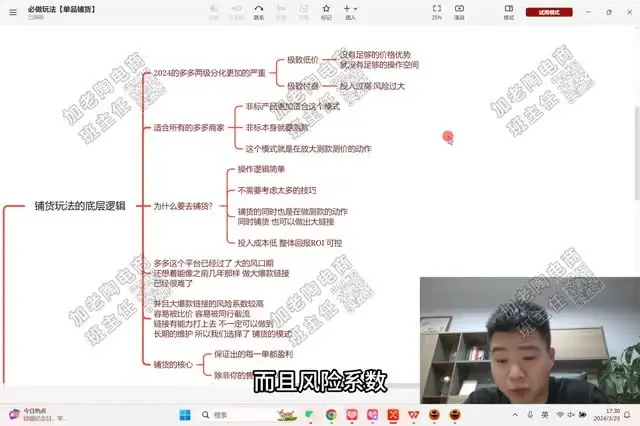Click the 试用模式 trial mode button
The height and width of the screenshot is (426, 640).
556,13
